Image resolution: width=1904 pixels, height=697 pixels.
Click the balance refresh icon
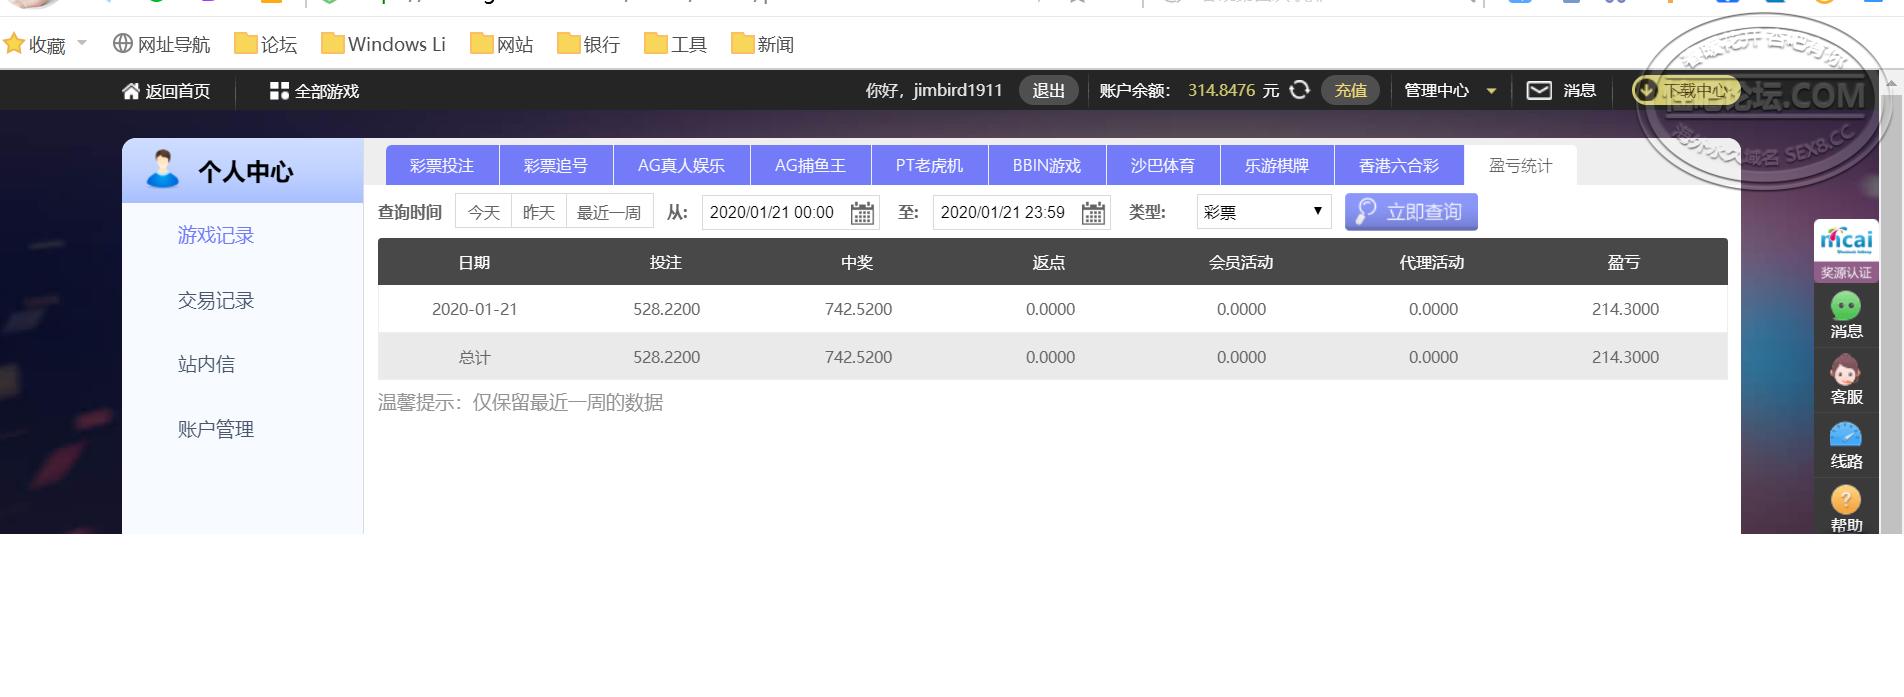1299,90
